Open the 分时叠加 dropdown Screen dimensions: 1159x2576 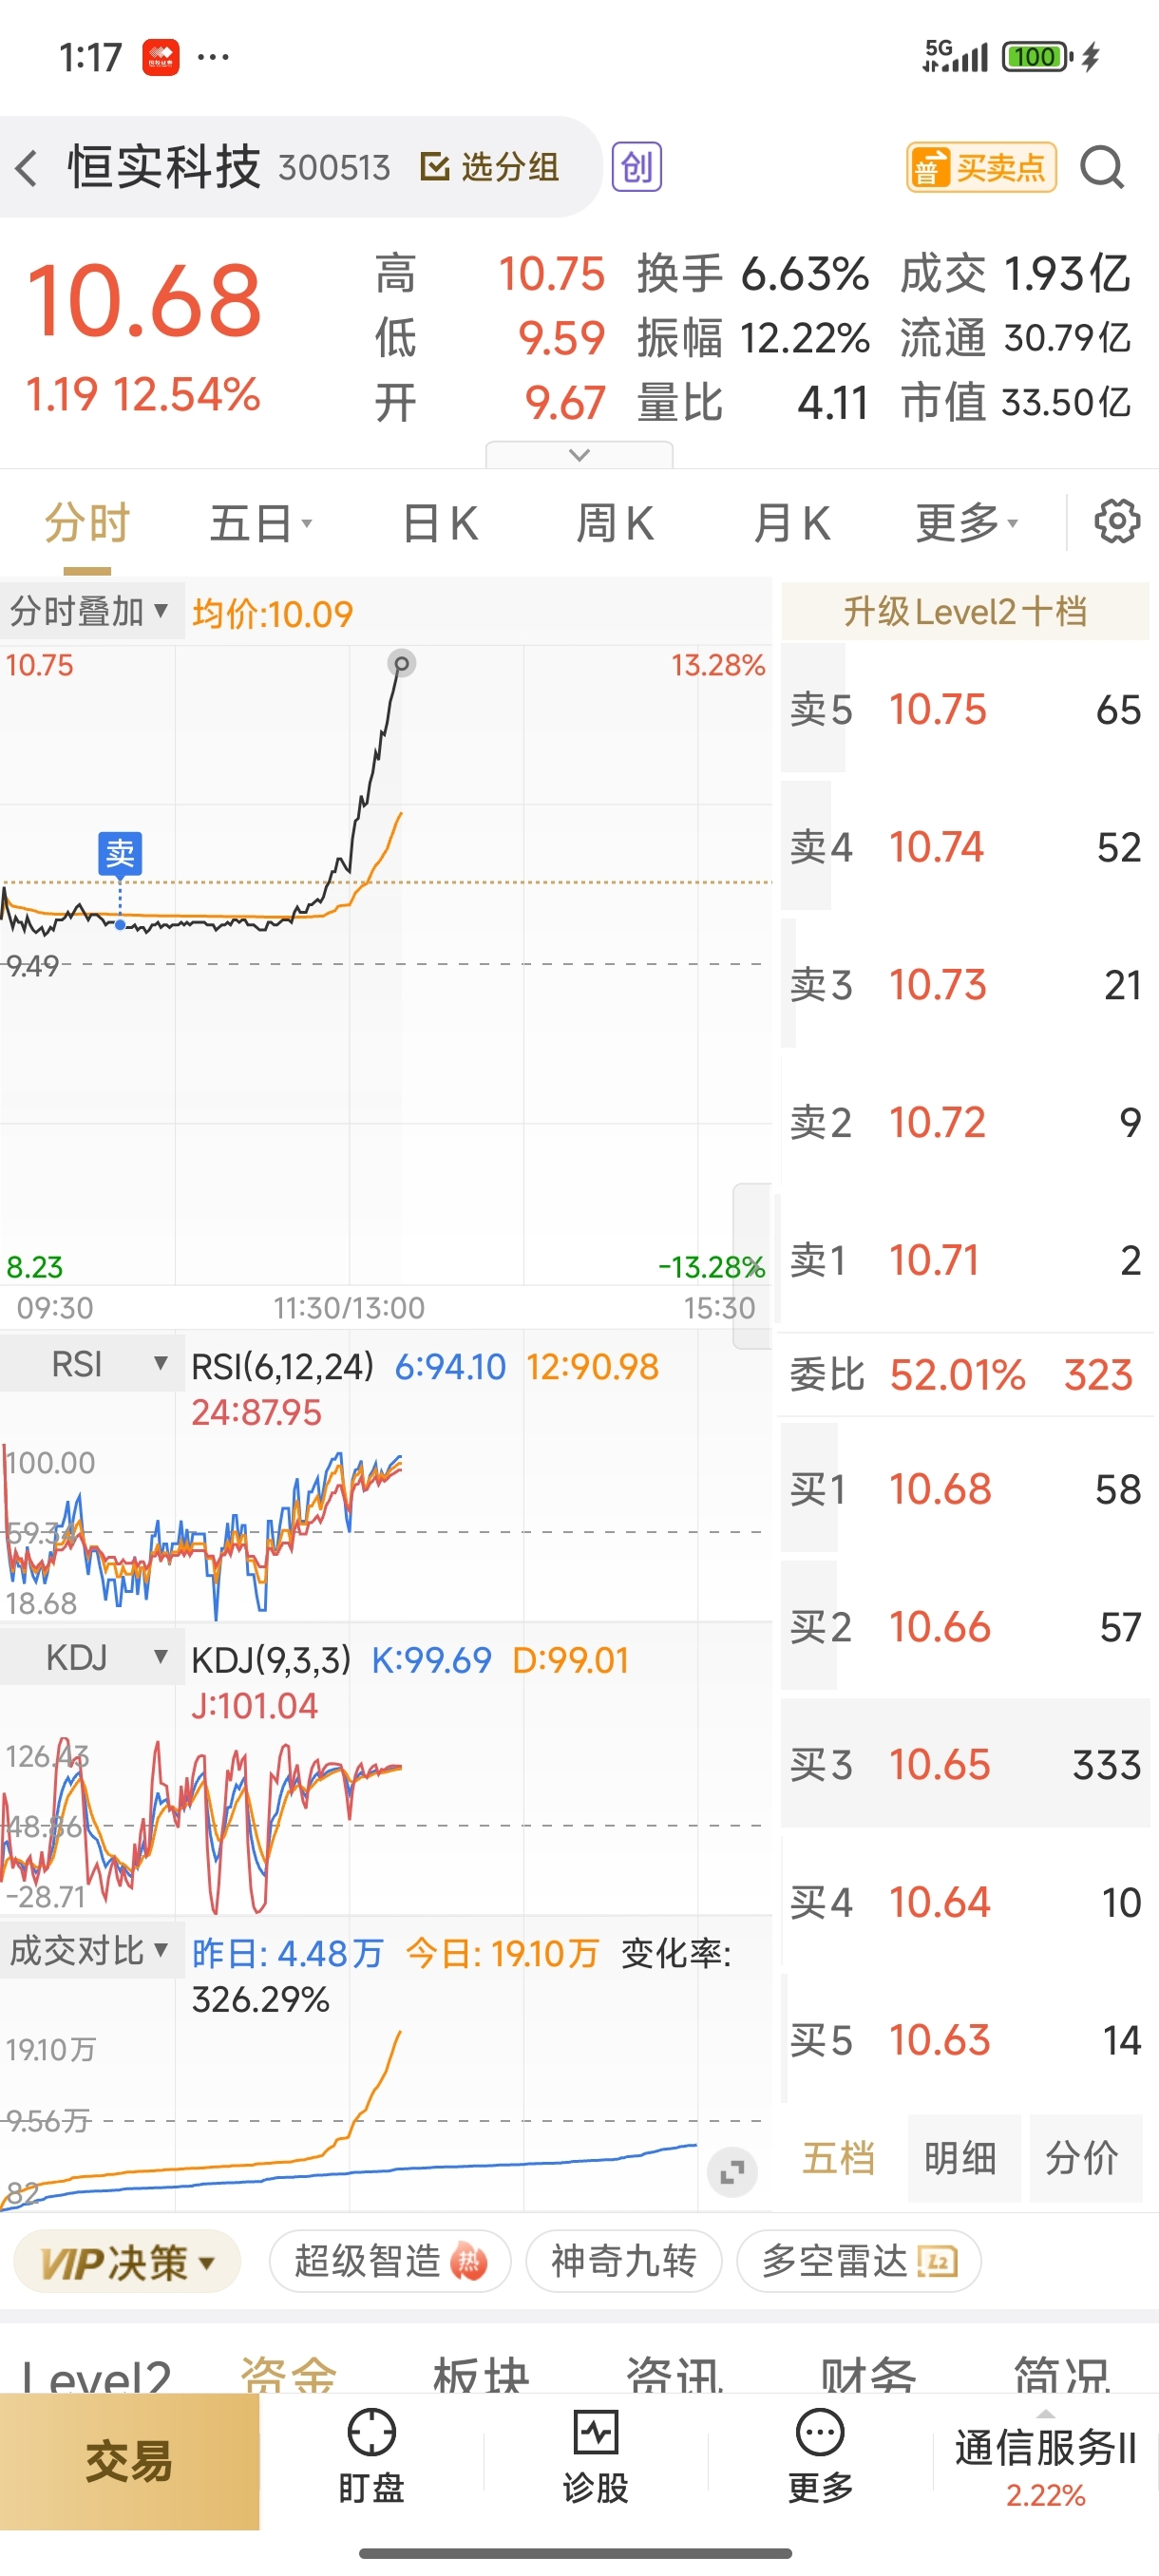tap(91, 611)
